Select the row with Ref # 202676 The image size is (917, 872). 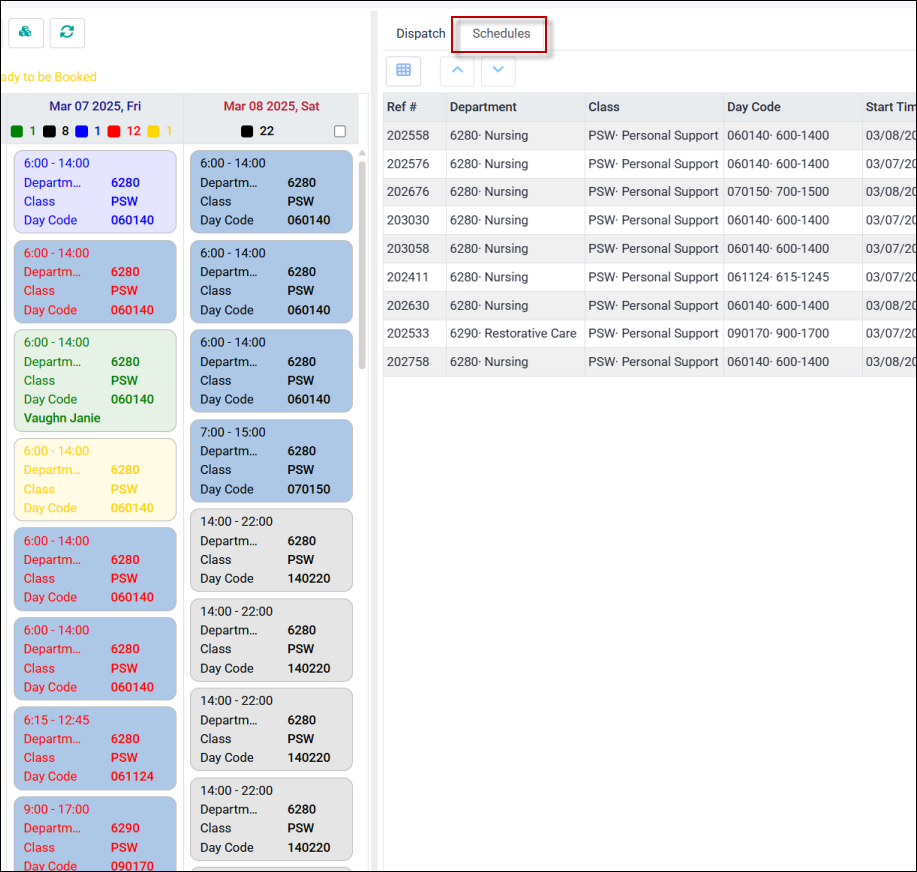coord(650,192)
